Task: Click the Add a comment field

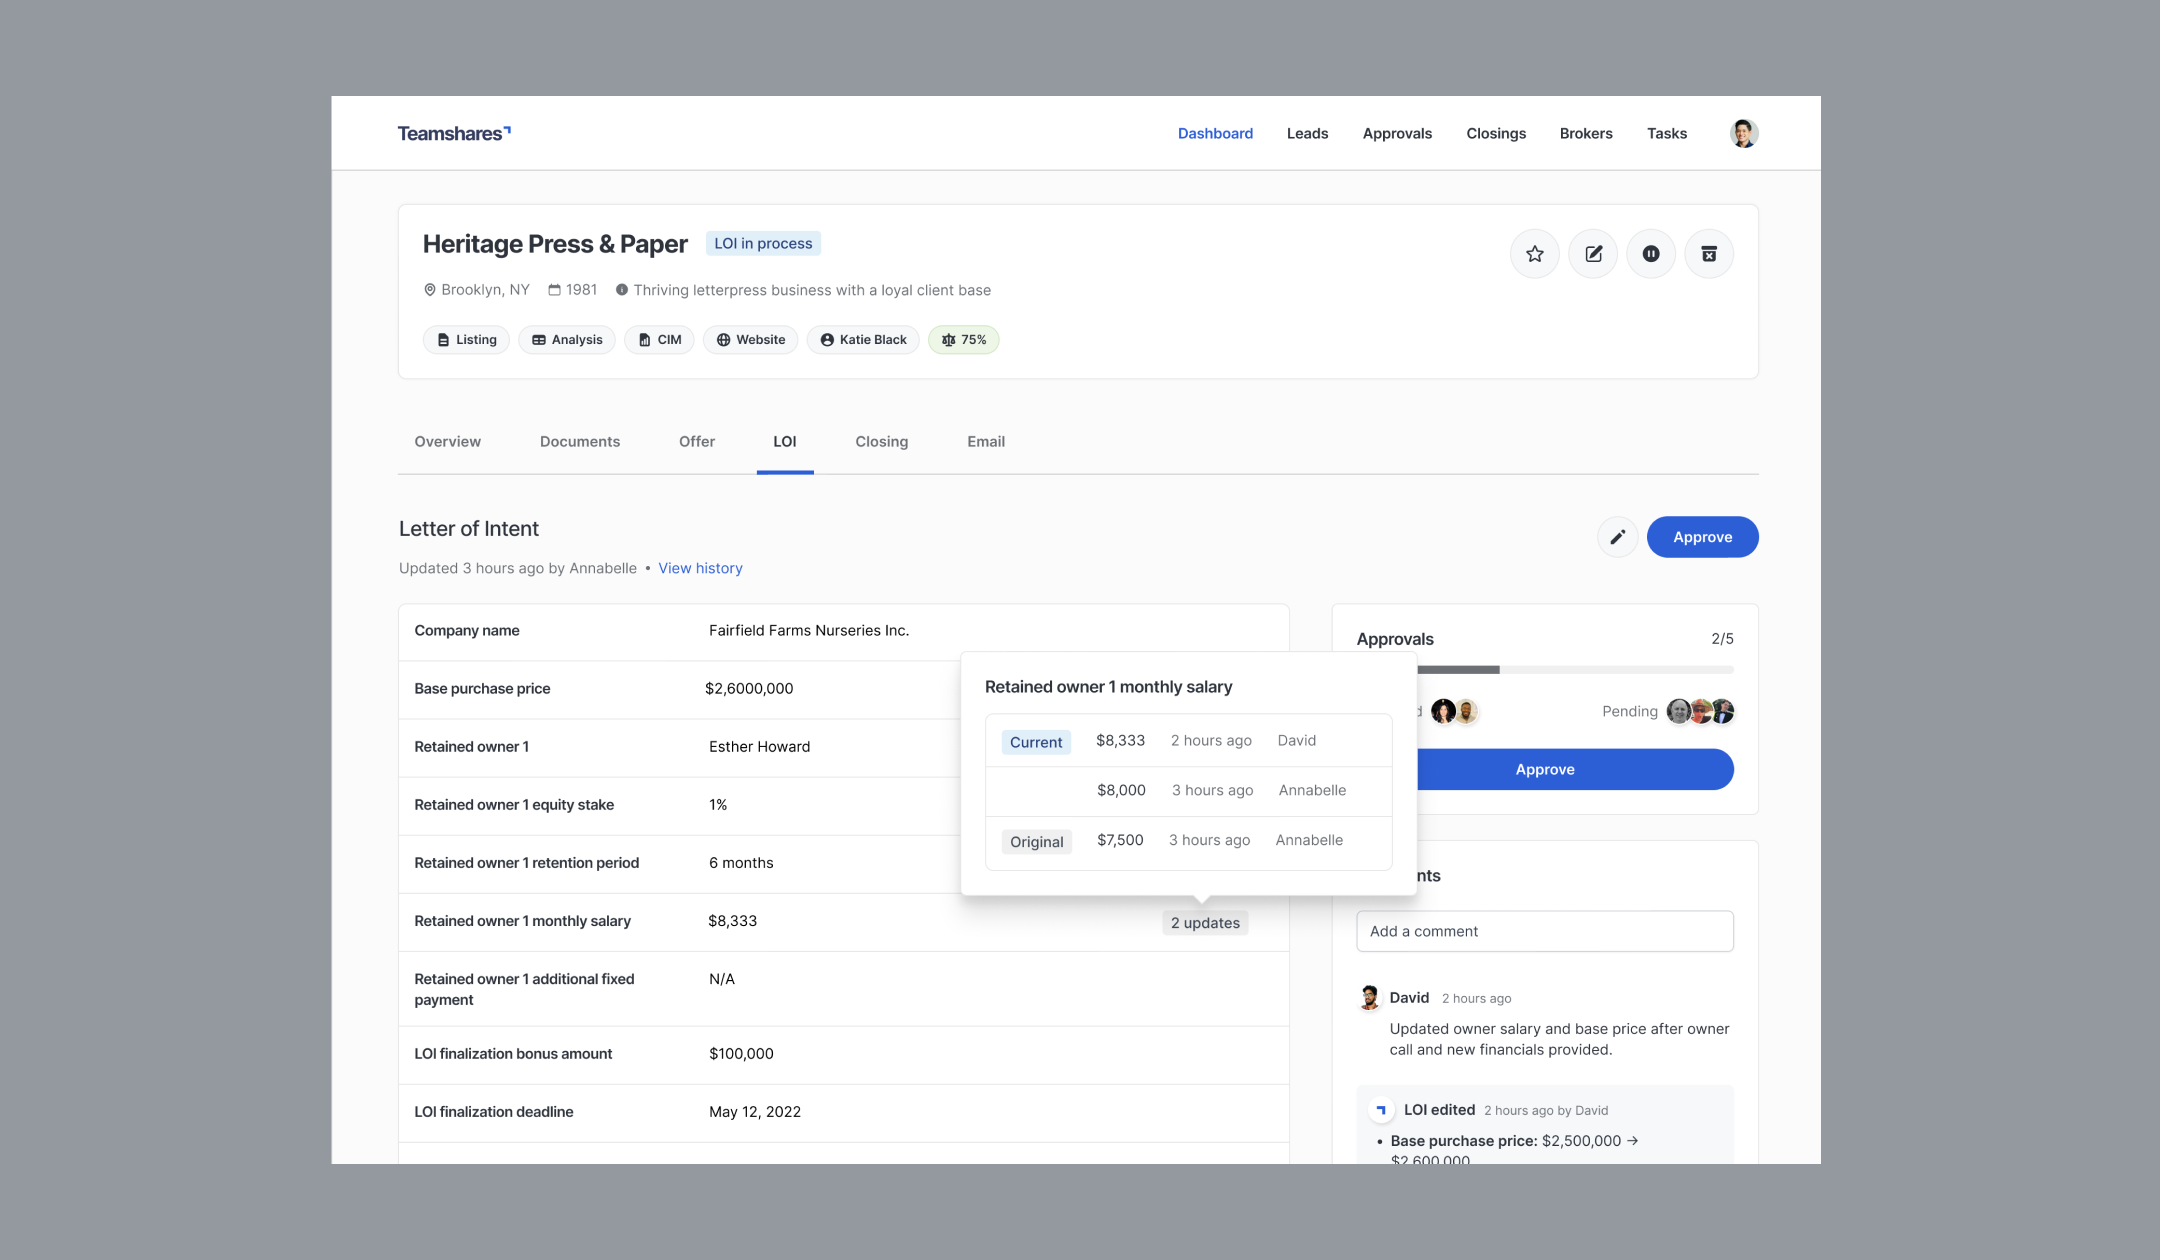Action: (x=1544, y=931)
